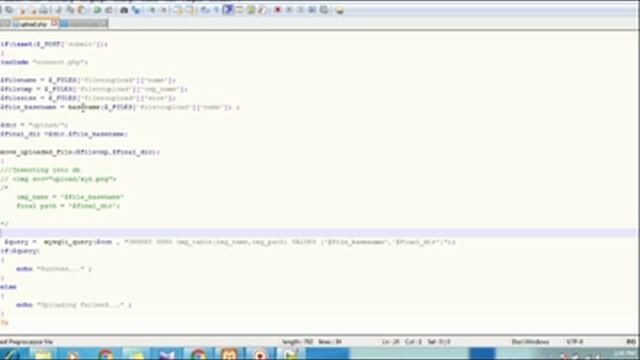This screenshot has height=360, width=640.
Task: Click the else keyword line
Action: (x=8, y=287)
